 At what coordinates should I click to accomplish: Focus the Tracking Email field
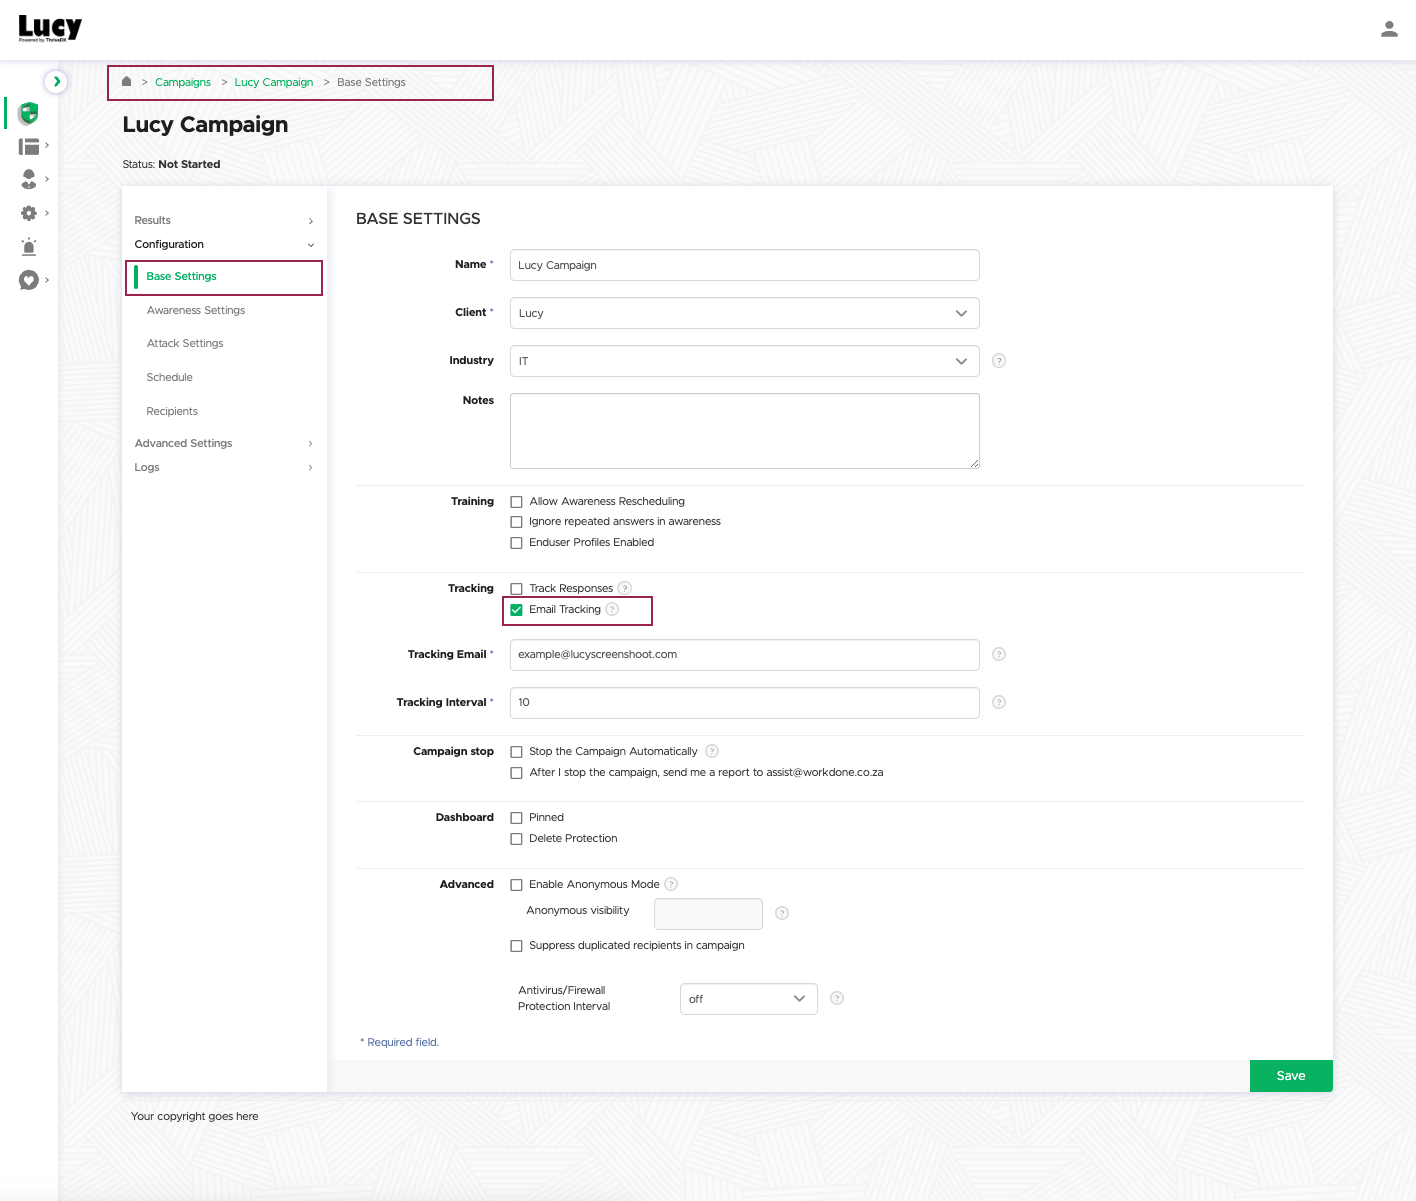(744, 655)
